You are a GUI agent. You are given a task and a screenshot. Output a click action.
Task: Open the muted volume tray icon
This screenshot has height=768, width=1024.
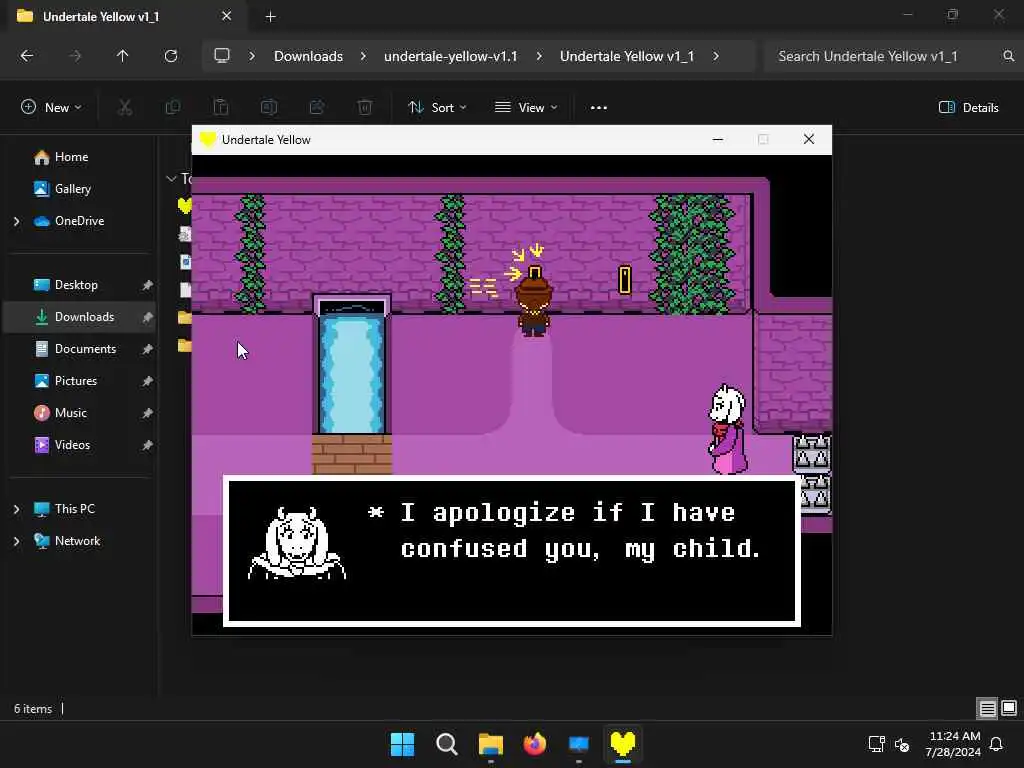coord(902,744)
